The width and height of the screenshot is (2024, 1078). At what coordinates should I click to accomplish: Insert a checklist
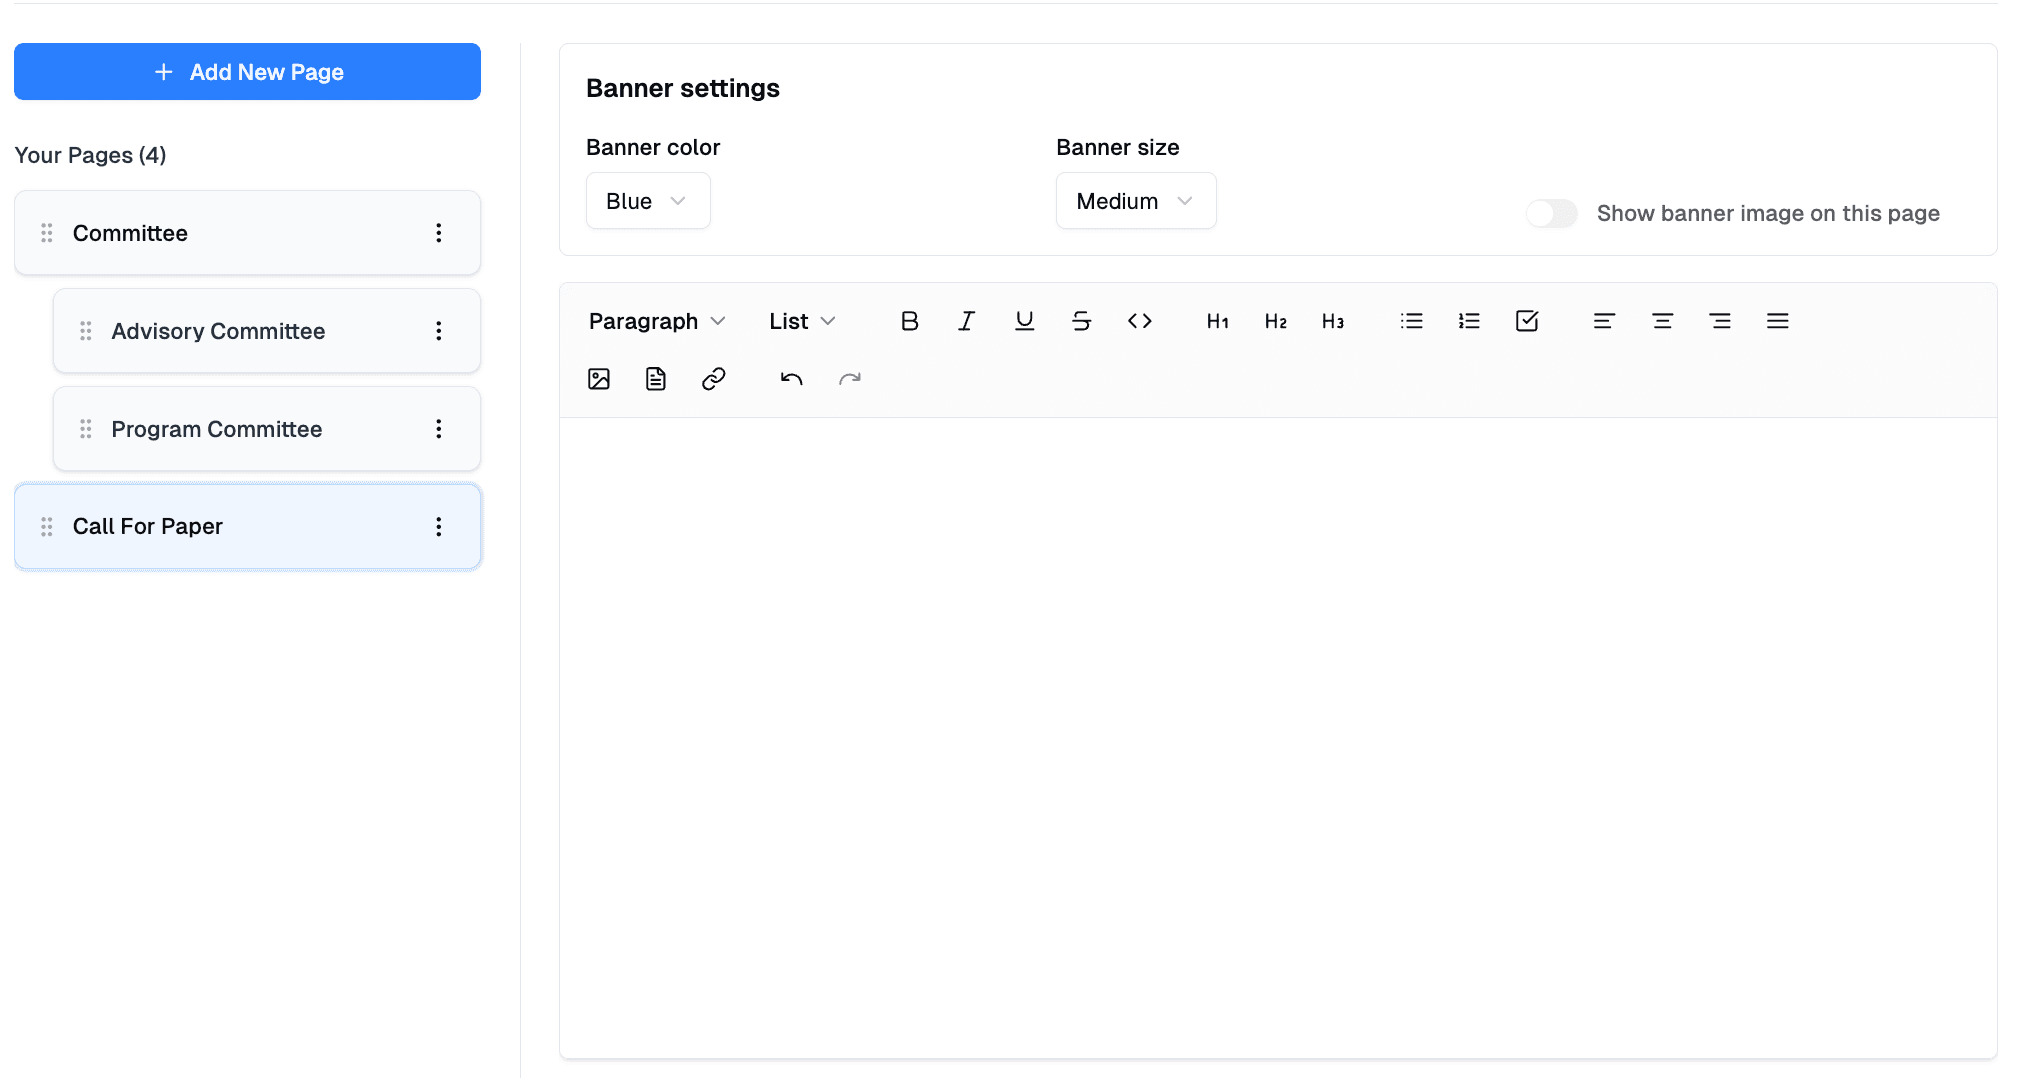(1526, 321)
